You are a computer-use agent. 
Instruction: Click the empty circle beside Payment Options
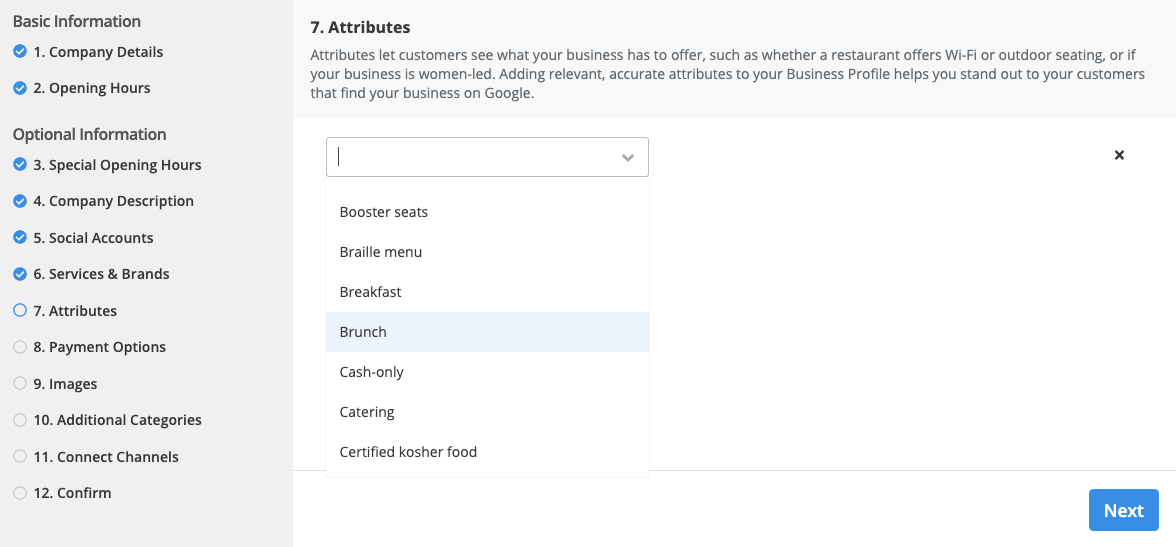tap(20, 347)
